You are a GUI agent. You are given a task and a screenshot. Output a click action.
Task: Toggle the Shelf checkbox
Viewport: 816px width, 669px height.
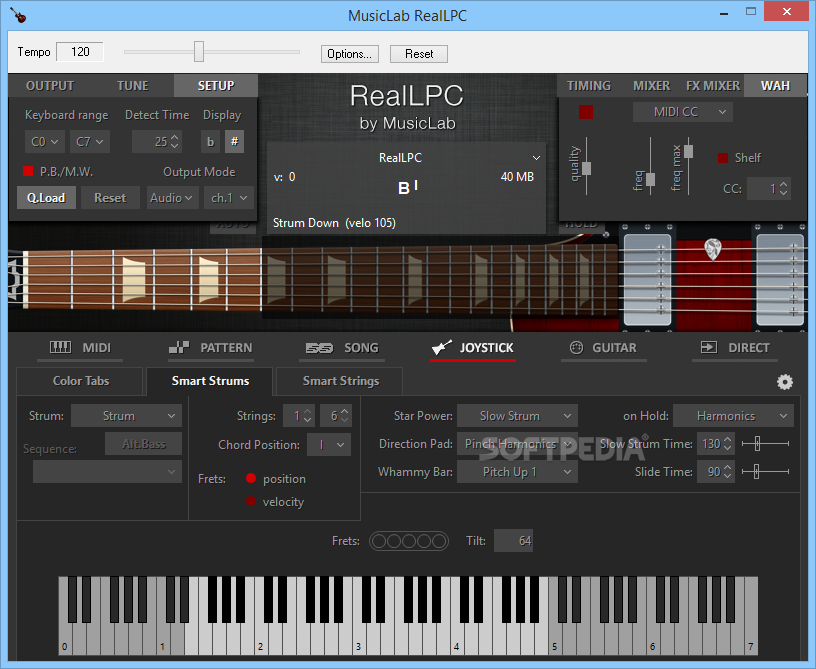tap(723, 158)
